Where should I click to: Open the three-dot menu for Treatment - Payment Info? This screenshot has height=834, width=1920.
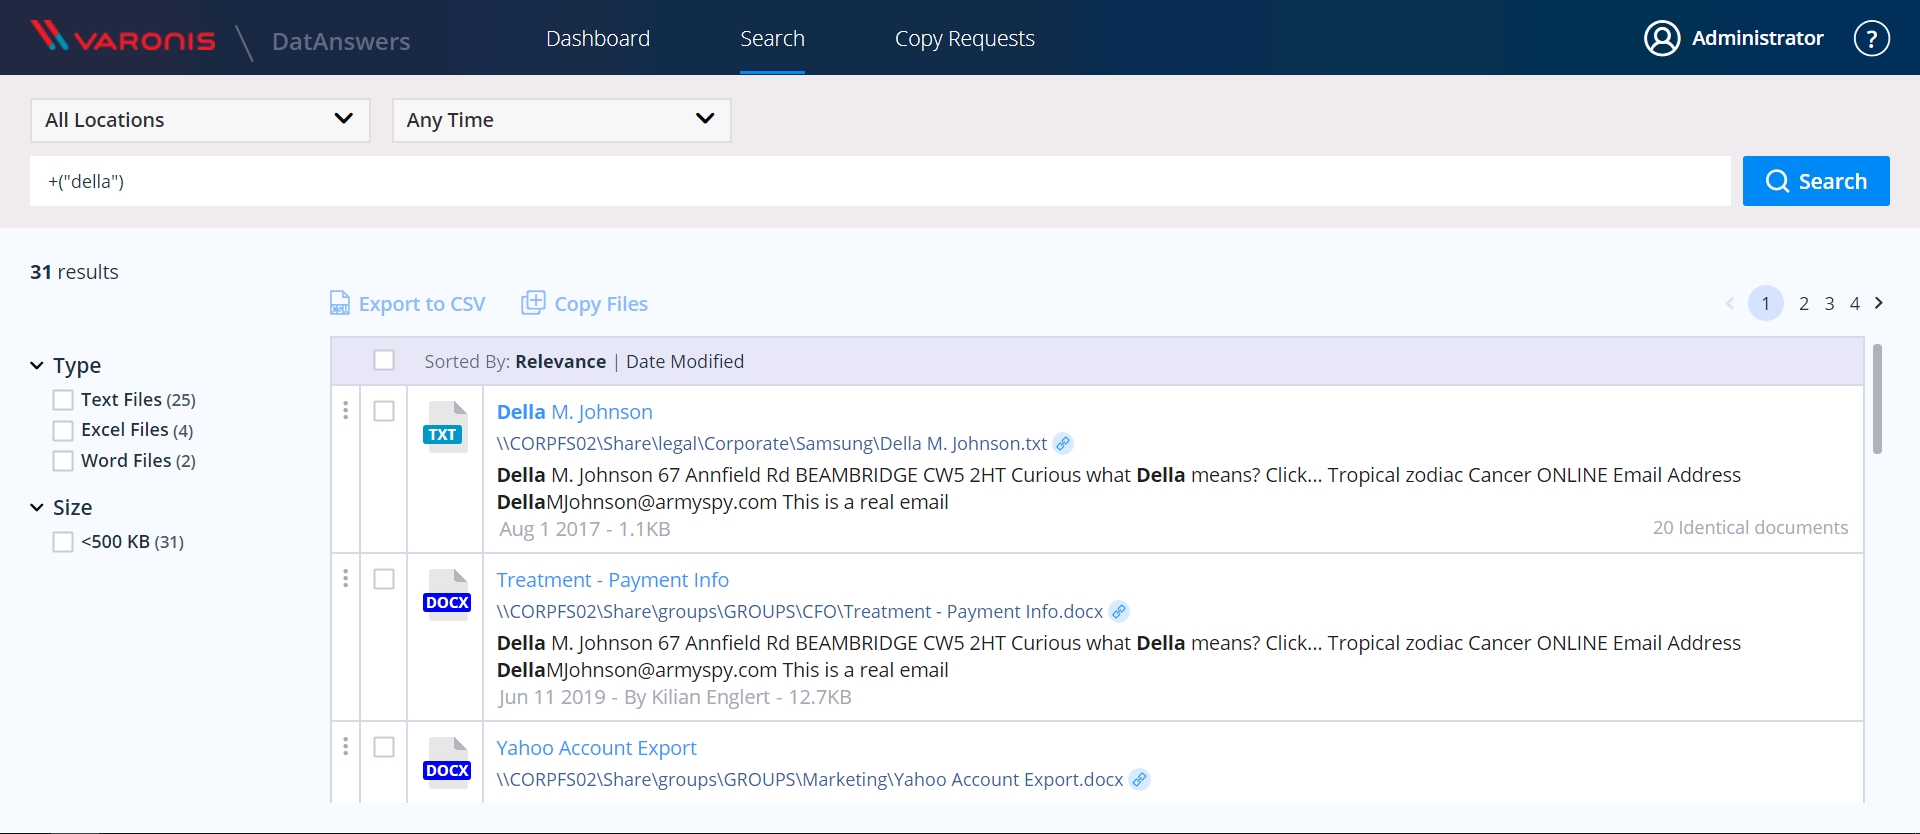pos(346,578)
